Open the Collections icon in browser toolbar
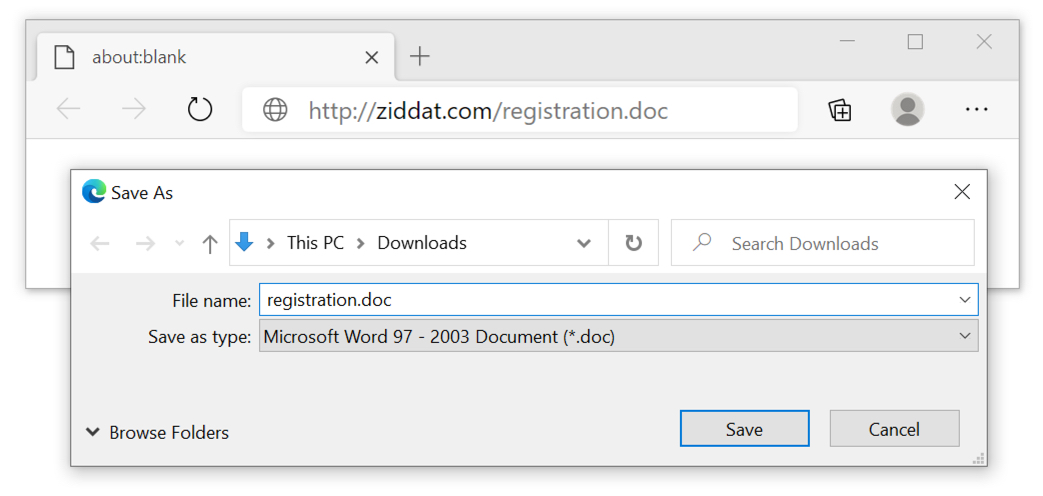Image resolution: width=1043 pixels, height=496 pixels. pos(839,110)
